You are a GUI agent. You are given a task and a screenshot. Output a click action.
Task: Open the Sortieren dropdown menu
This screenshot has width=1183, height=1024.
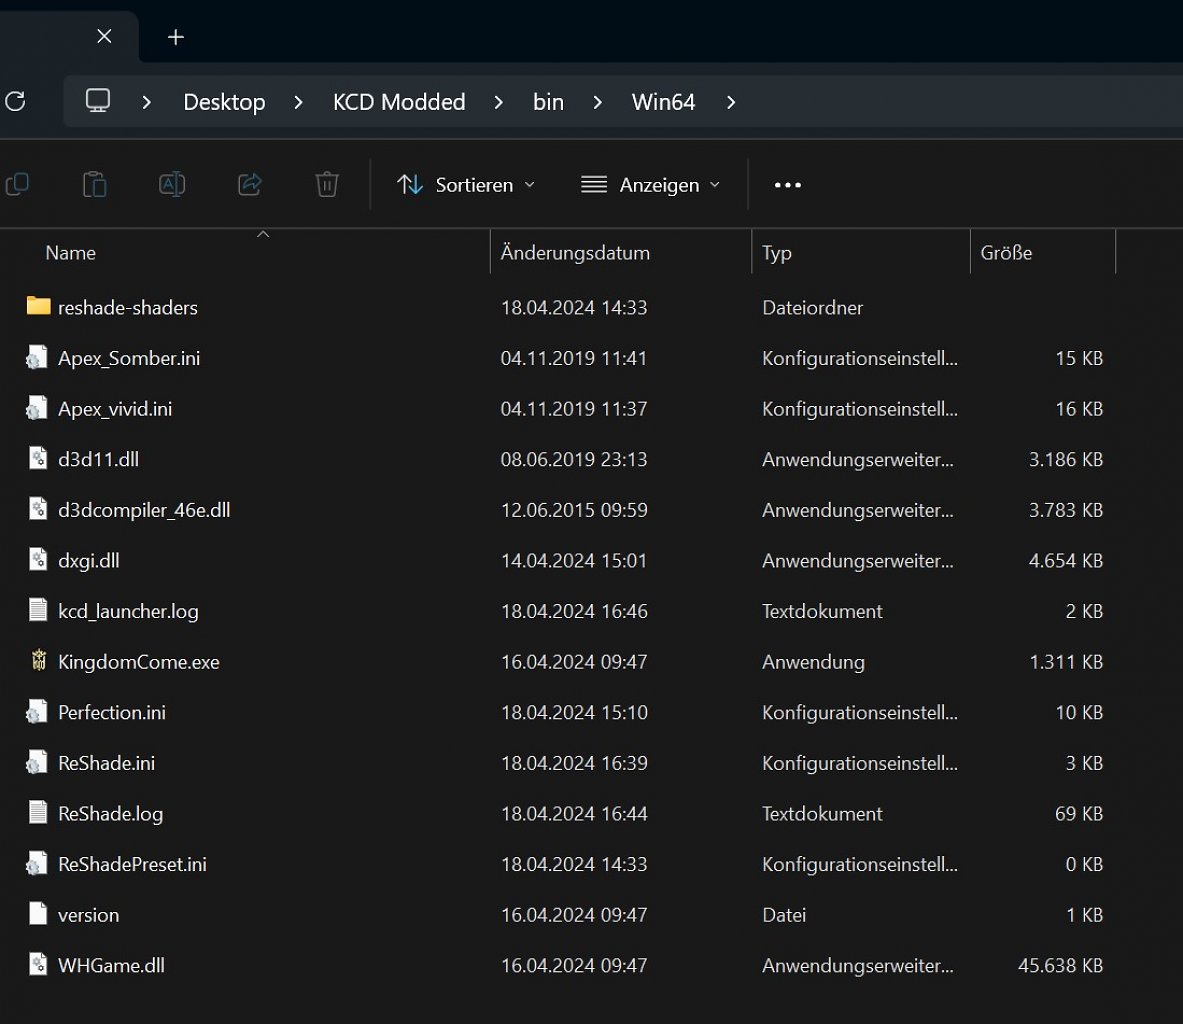coord(466,185)
